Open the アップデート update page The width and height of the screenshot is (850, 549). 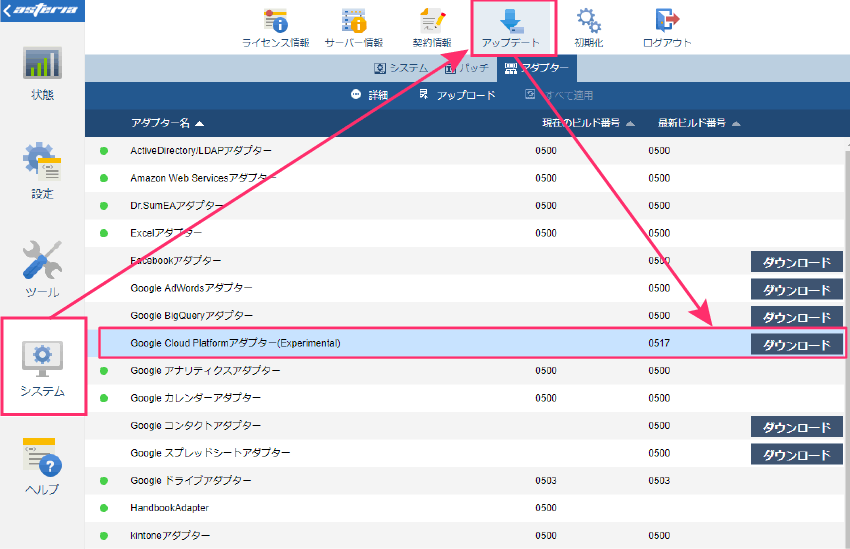(x=511, y=28)
